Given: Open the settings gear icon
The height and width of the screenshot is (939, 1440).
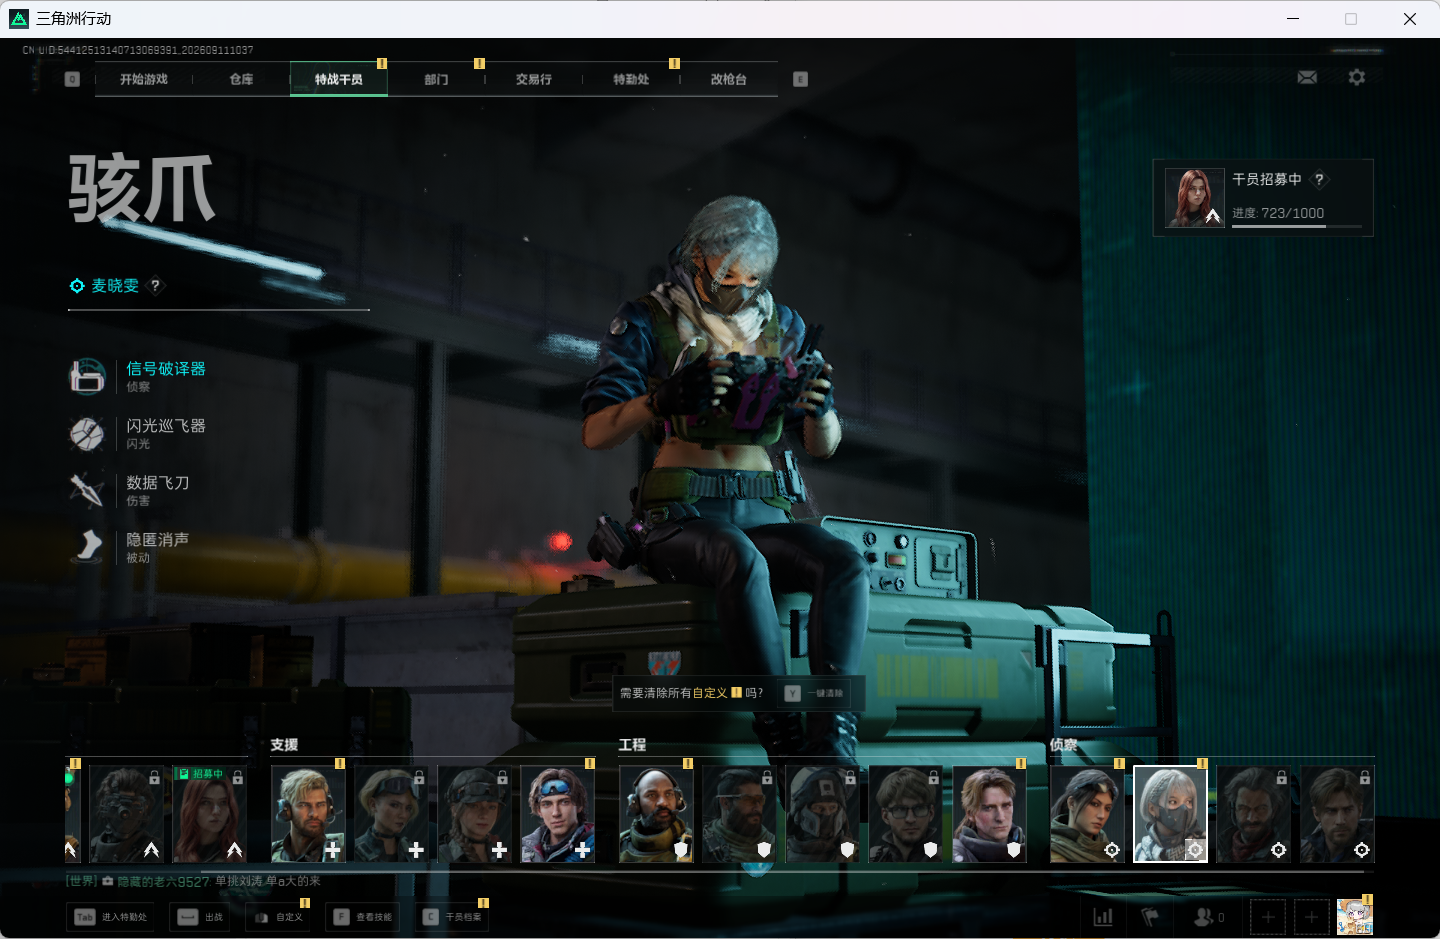Looking at the screenshot, I should [1357, 77].
